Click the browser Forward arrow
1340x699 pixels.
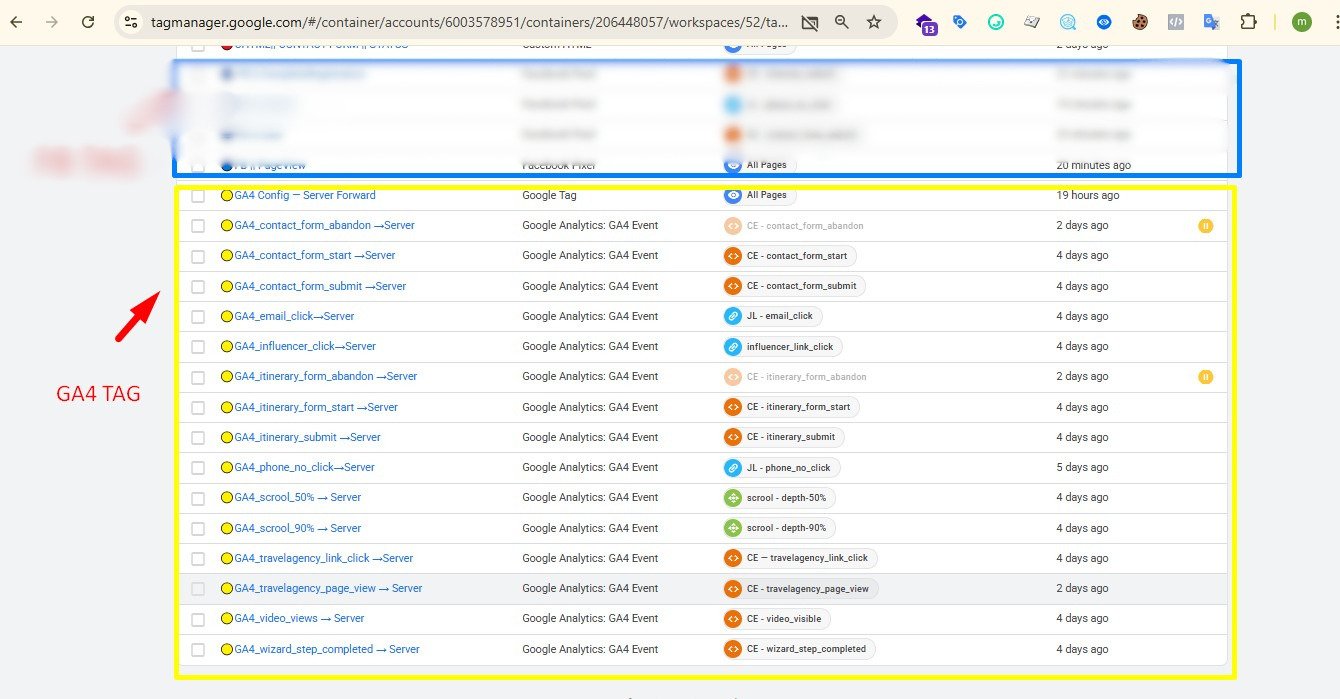(x=52, y=22)
